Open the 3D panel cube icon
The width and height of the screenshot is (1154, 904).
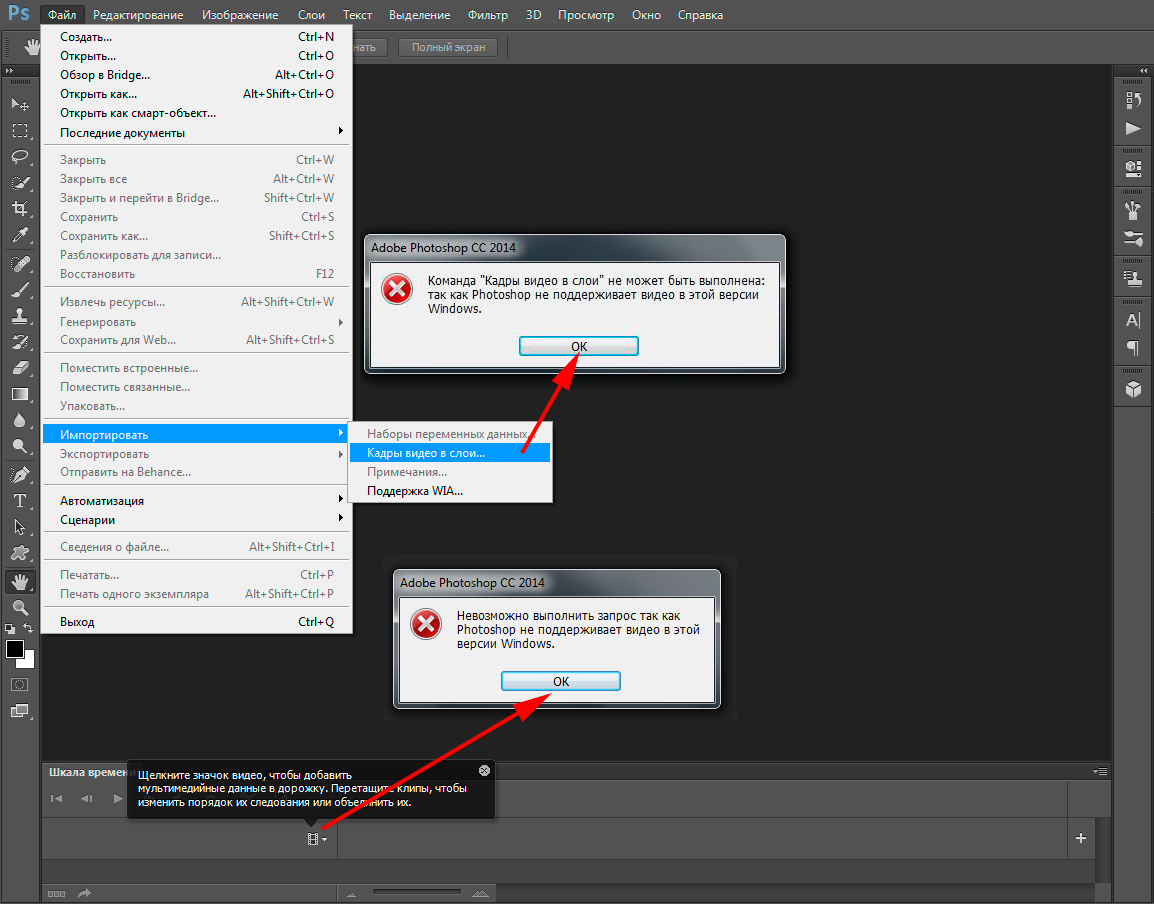[1133, 389]
